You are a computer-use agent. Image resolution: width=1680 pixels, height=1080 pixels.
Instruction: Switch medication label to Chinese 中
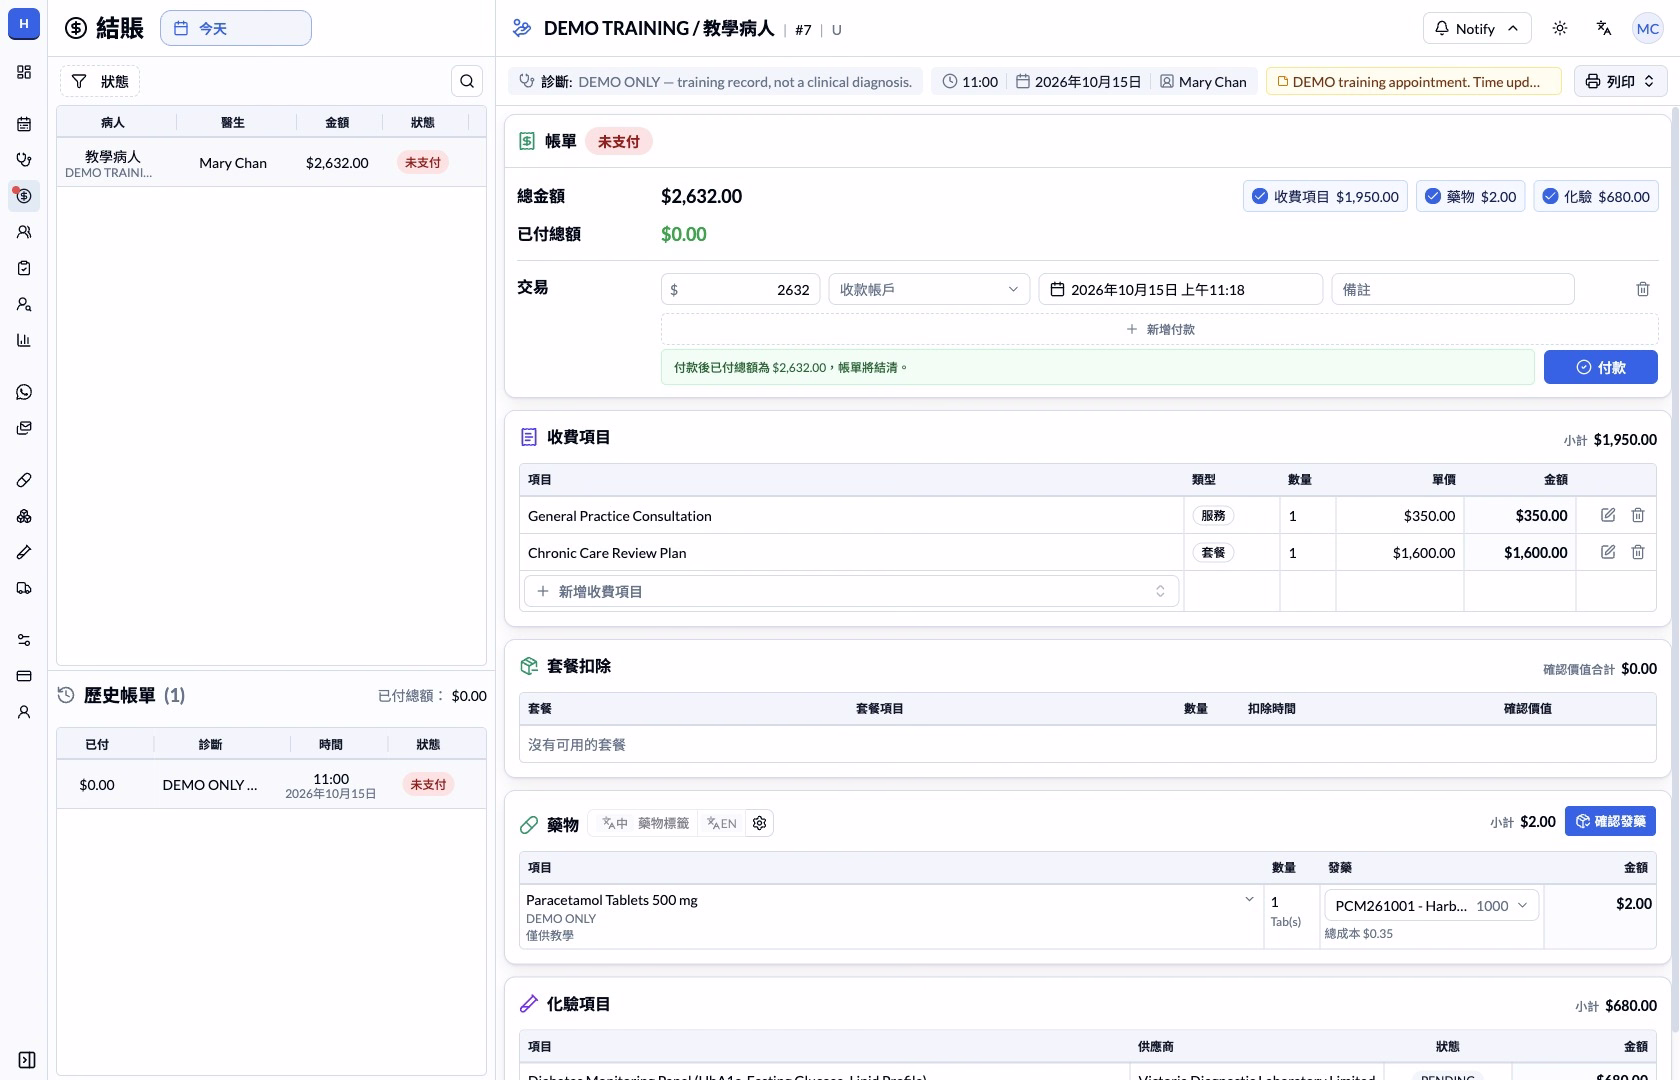615,823
